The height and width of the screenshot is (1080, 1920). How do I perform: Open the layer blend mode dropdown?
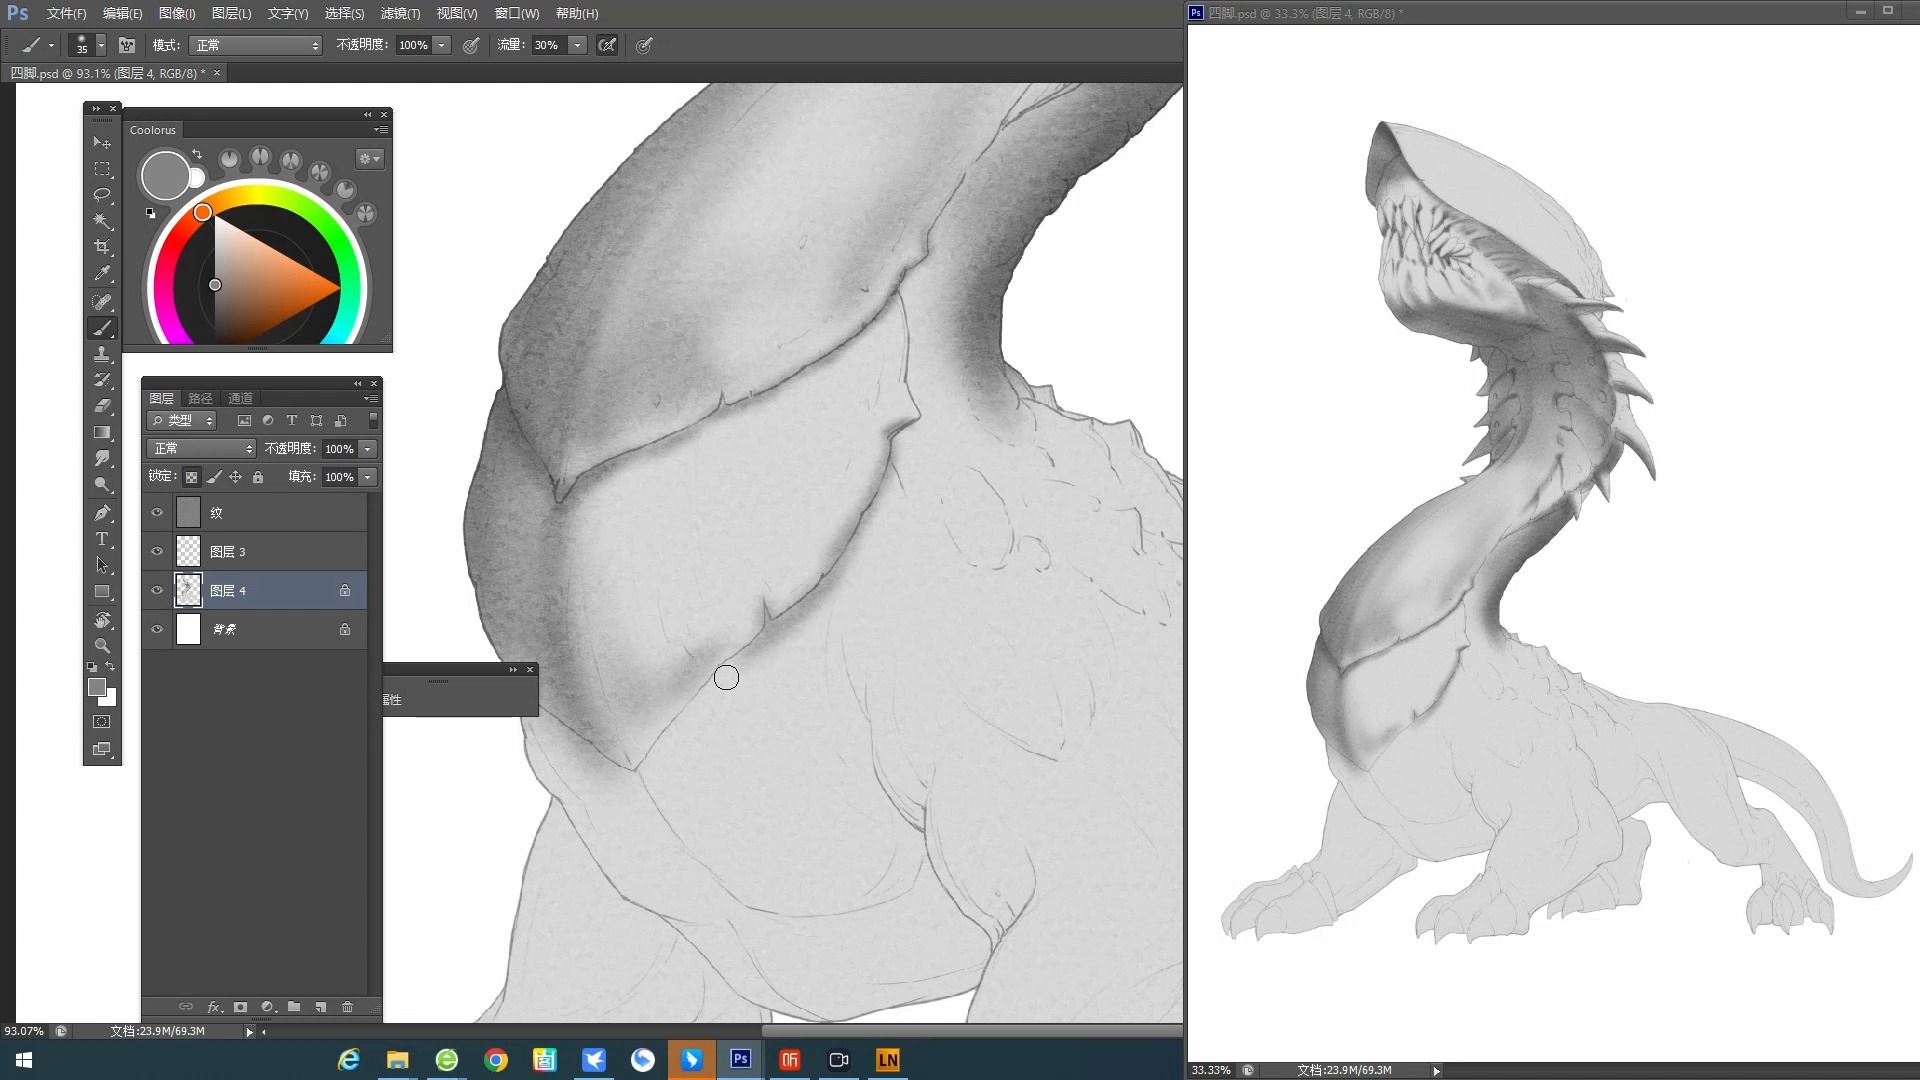(201, 448)
